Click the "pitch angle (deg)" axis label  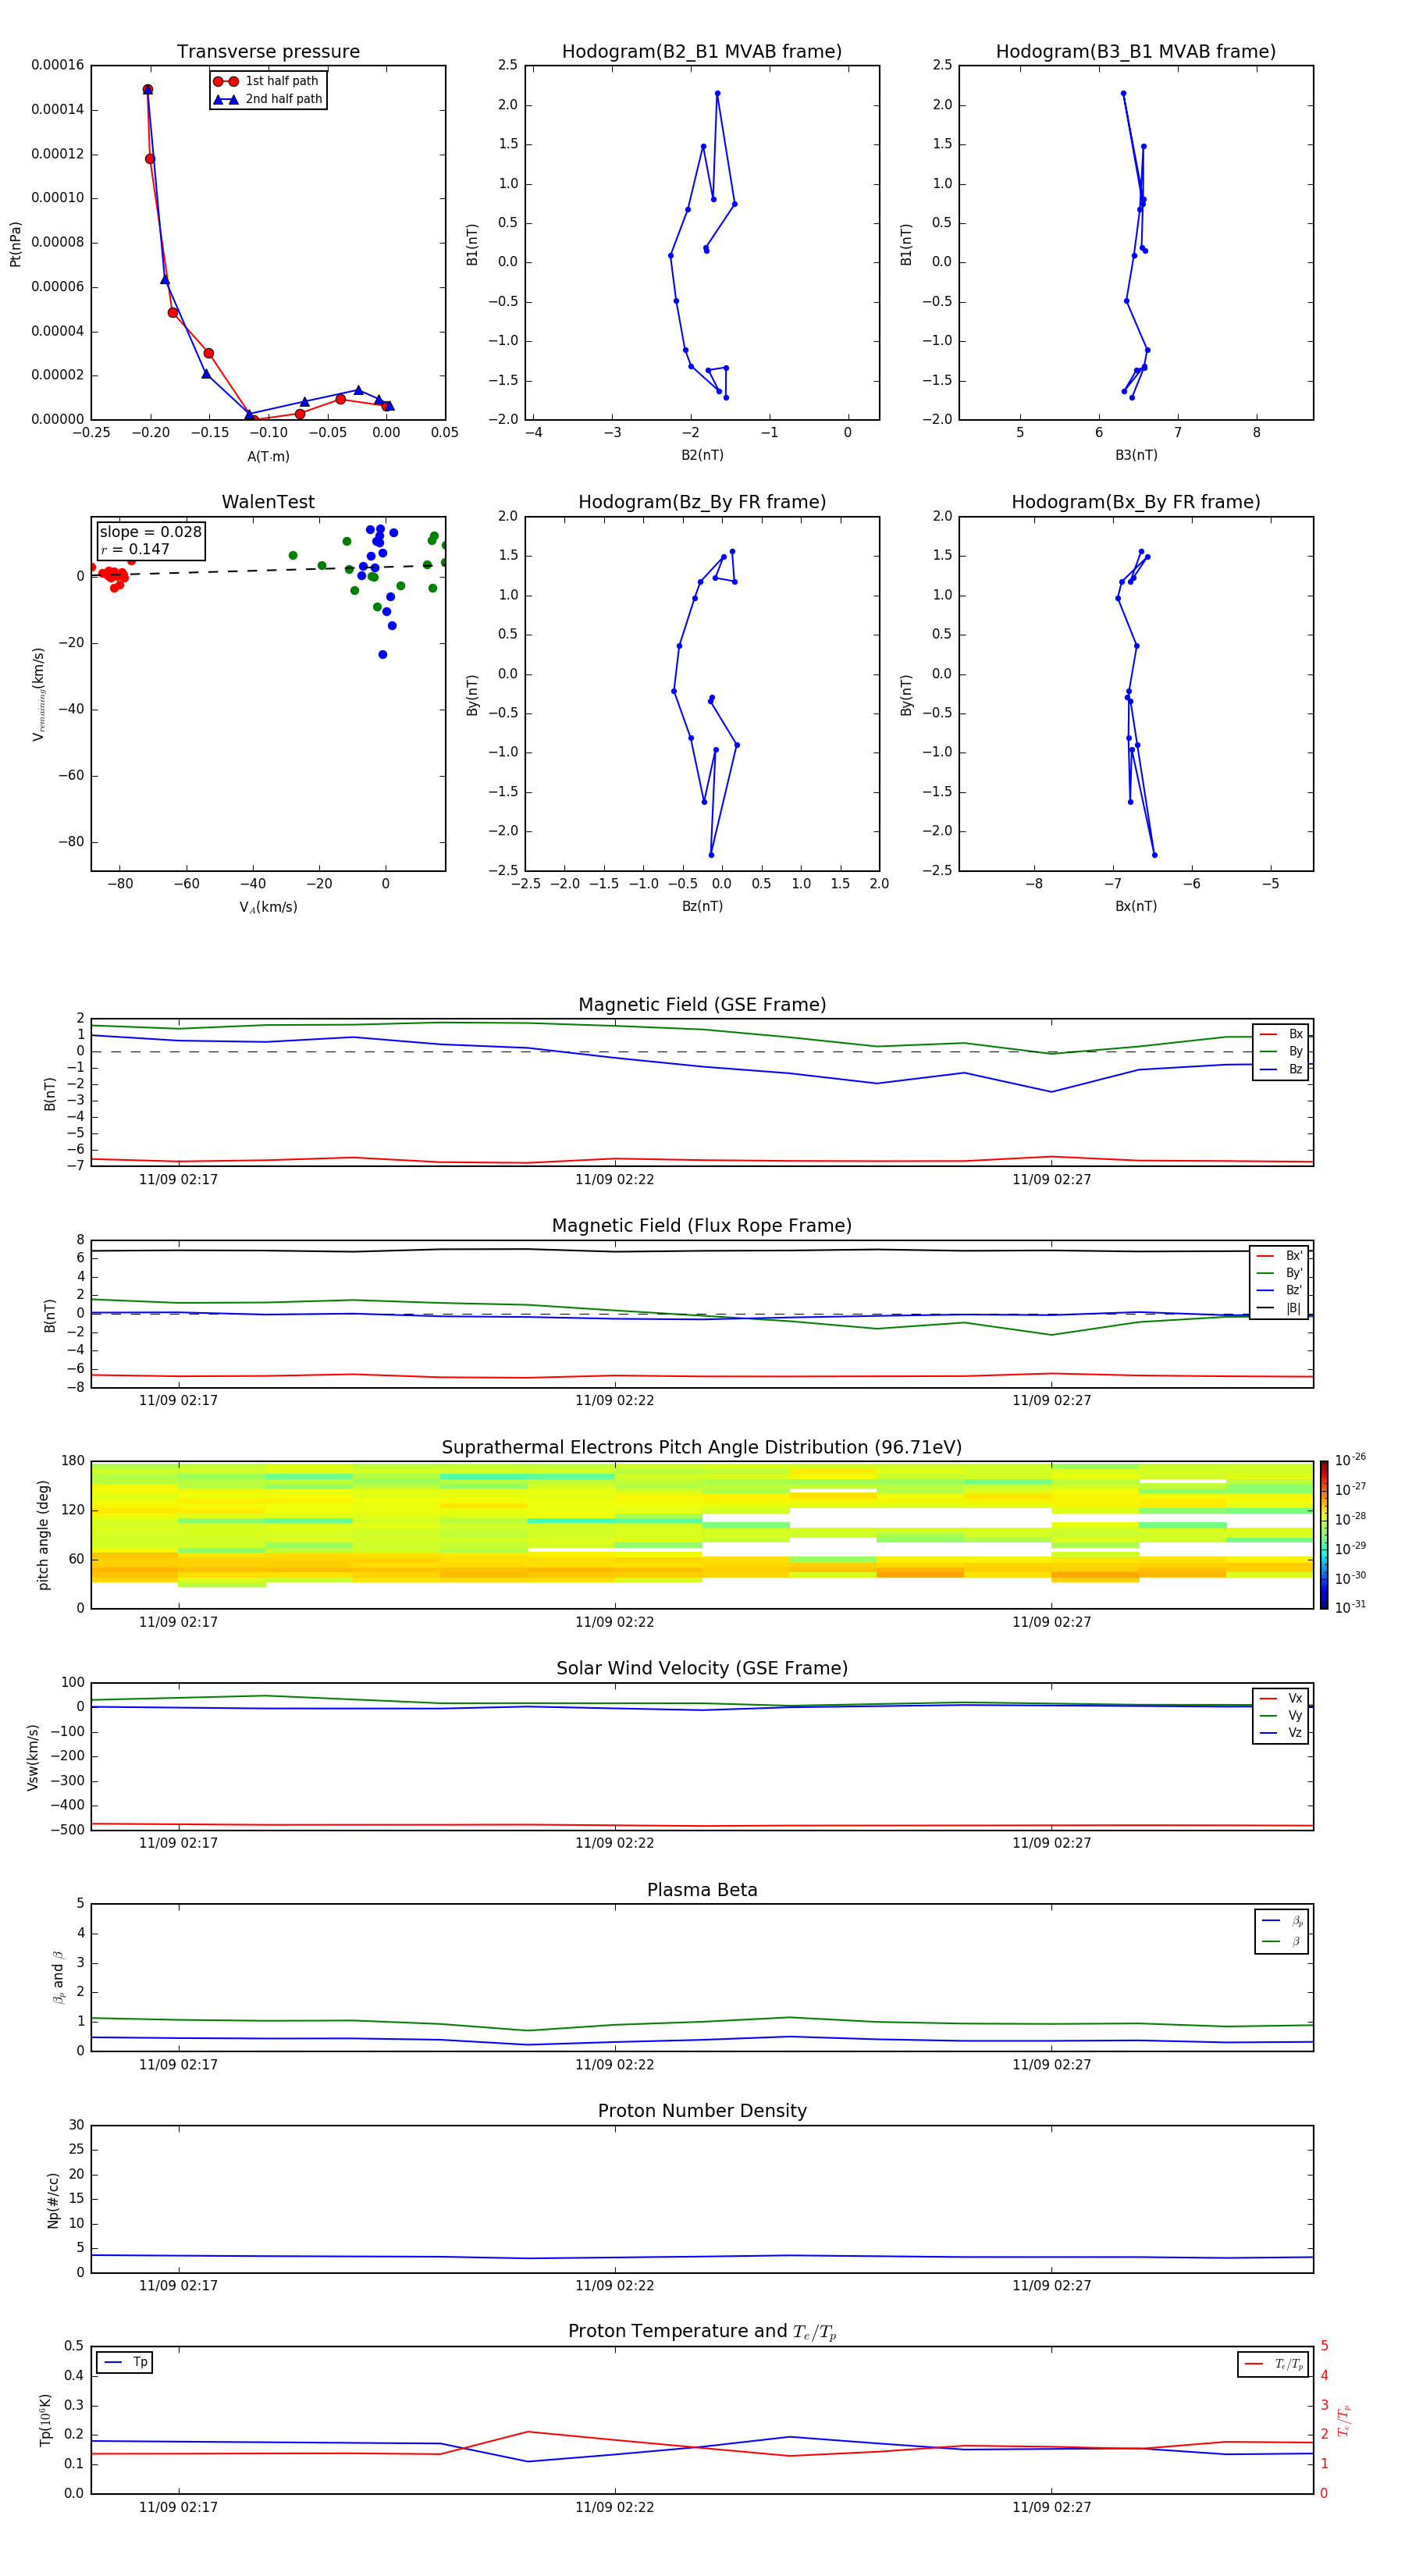click(x=43, y=1535)
